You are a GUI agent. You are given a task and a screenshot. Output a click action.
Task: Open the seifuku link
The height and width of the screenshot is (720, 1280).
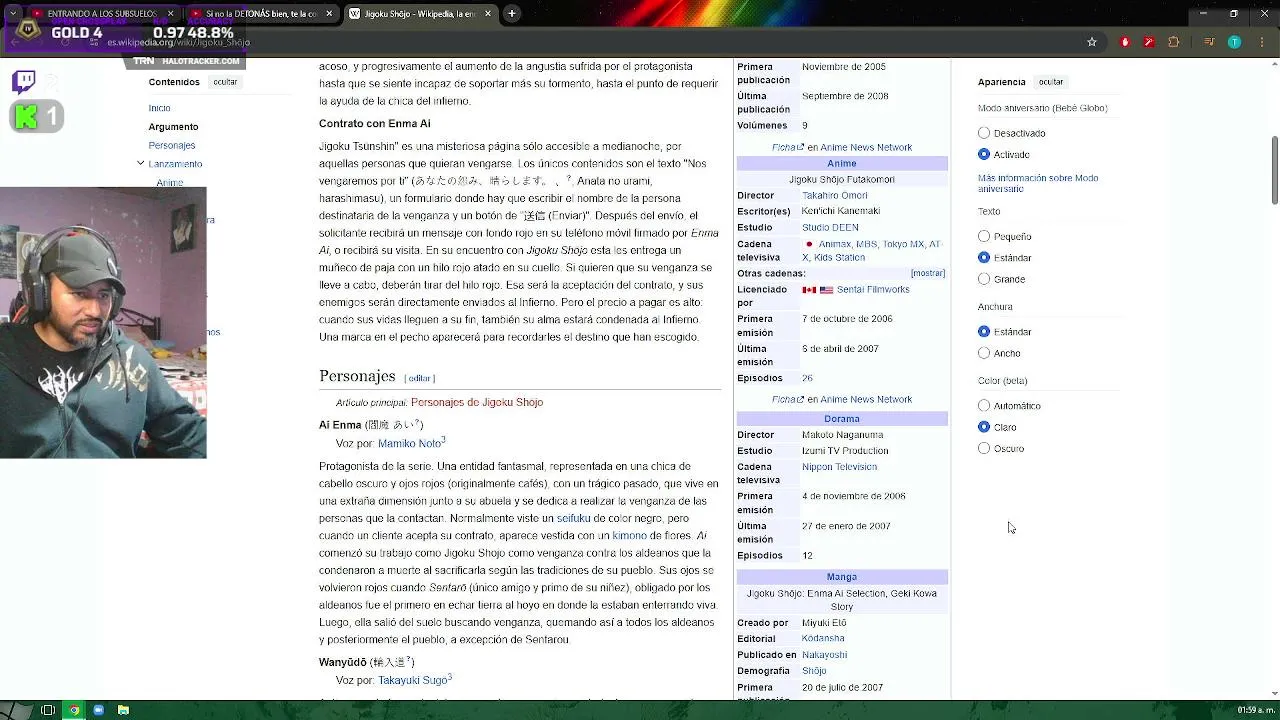pos(574,518)
